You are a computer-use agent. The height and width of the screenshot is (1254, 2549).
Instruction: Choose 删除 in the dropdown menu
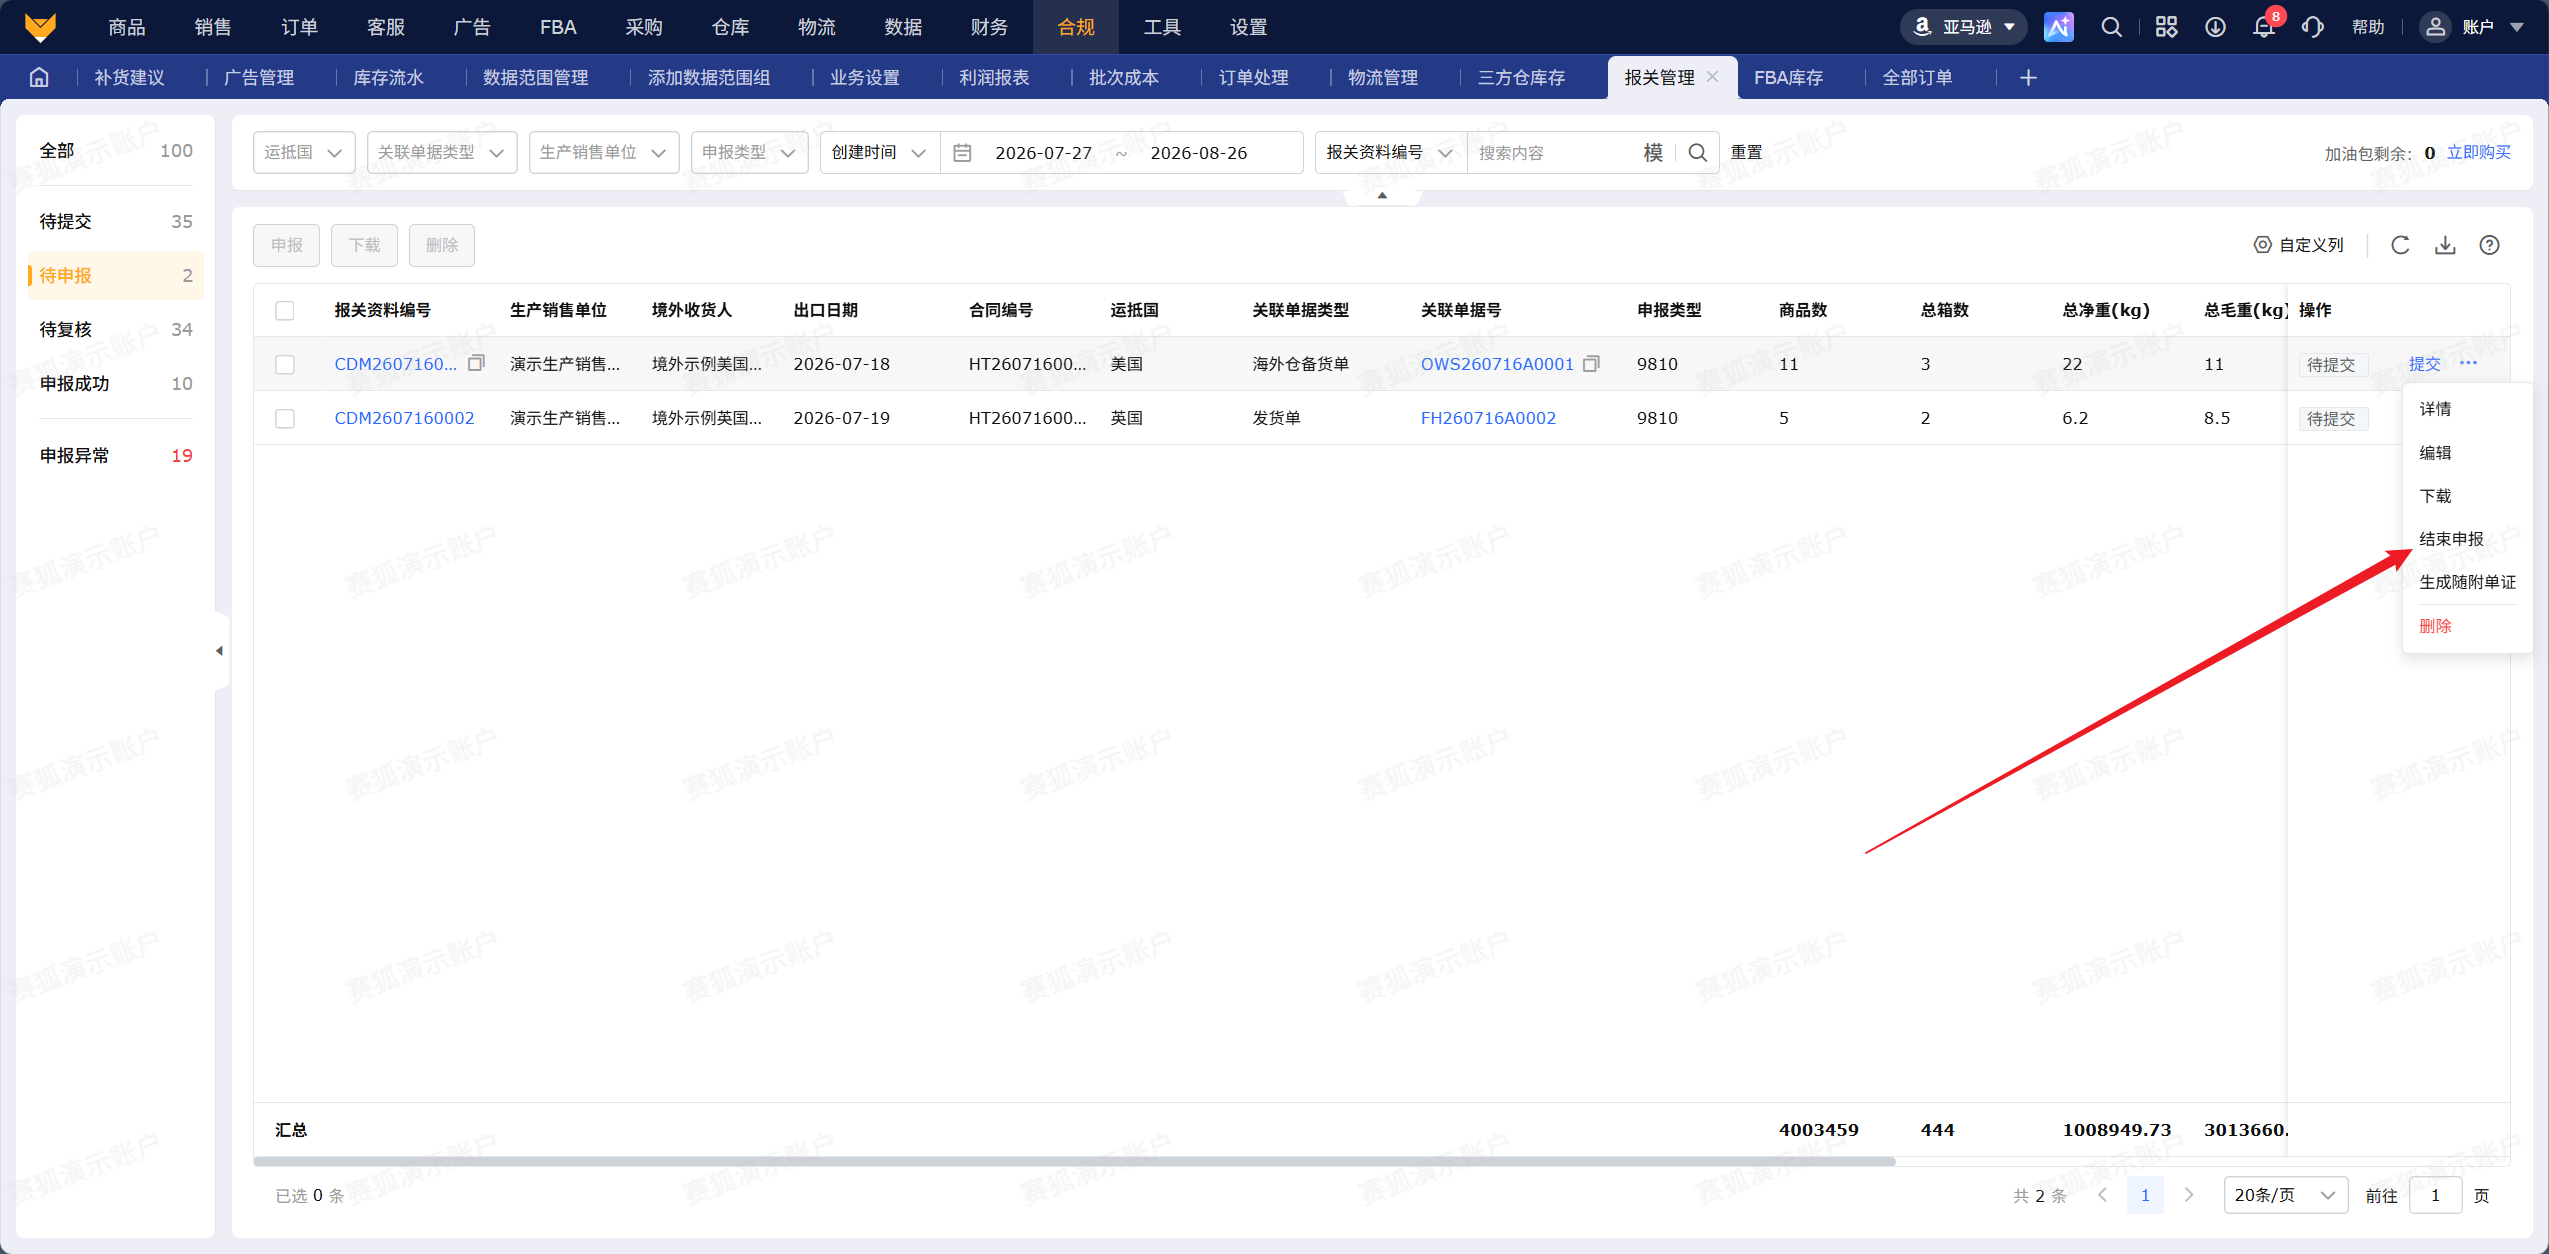pyautogui.click(x=2435, y=626)
